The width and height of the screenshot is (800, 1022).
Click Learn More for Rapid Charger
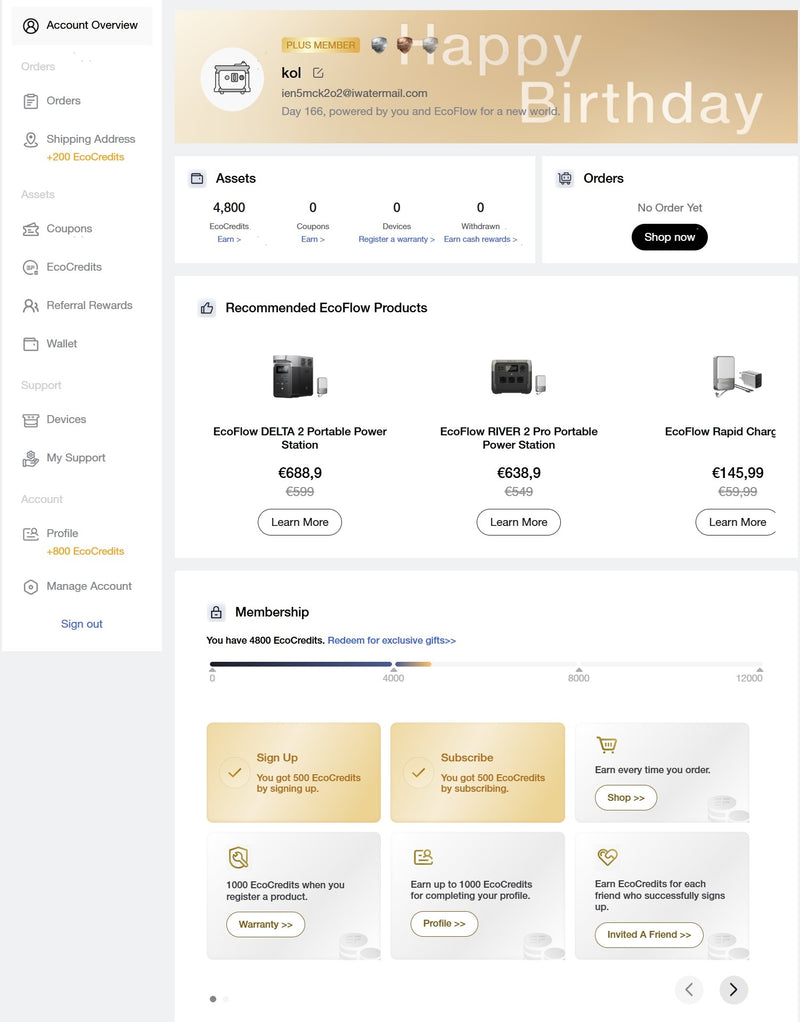coord(737,522)
